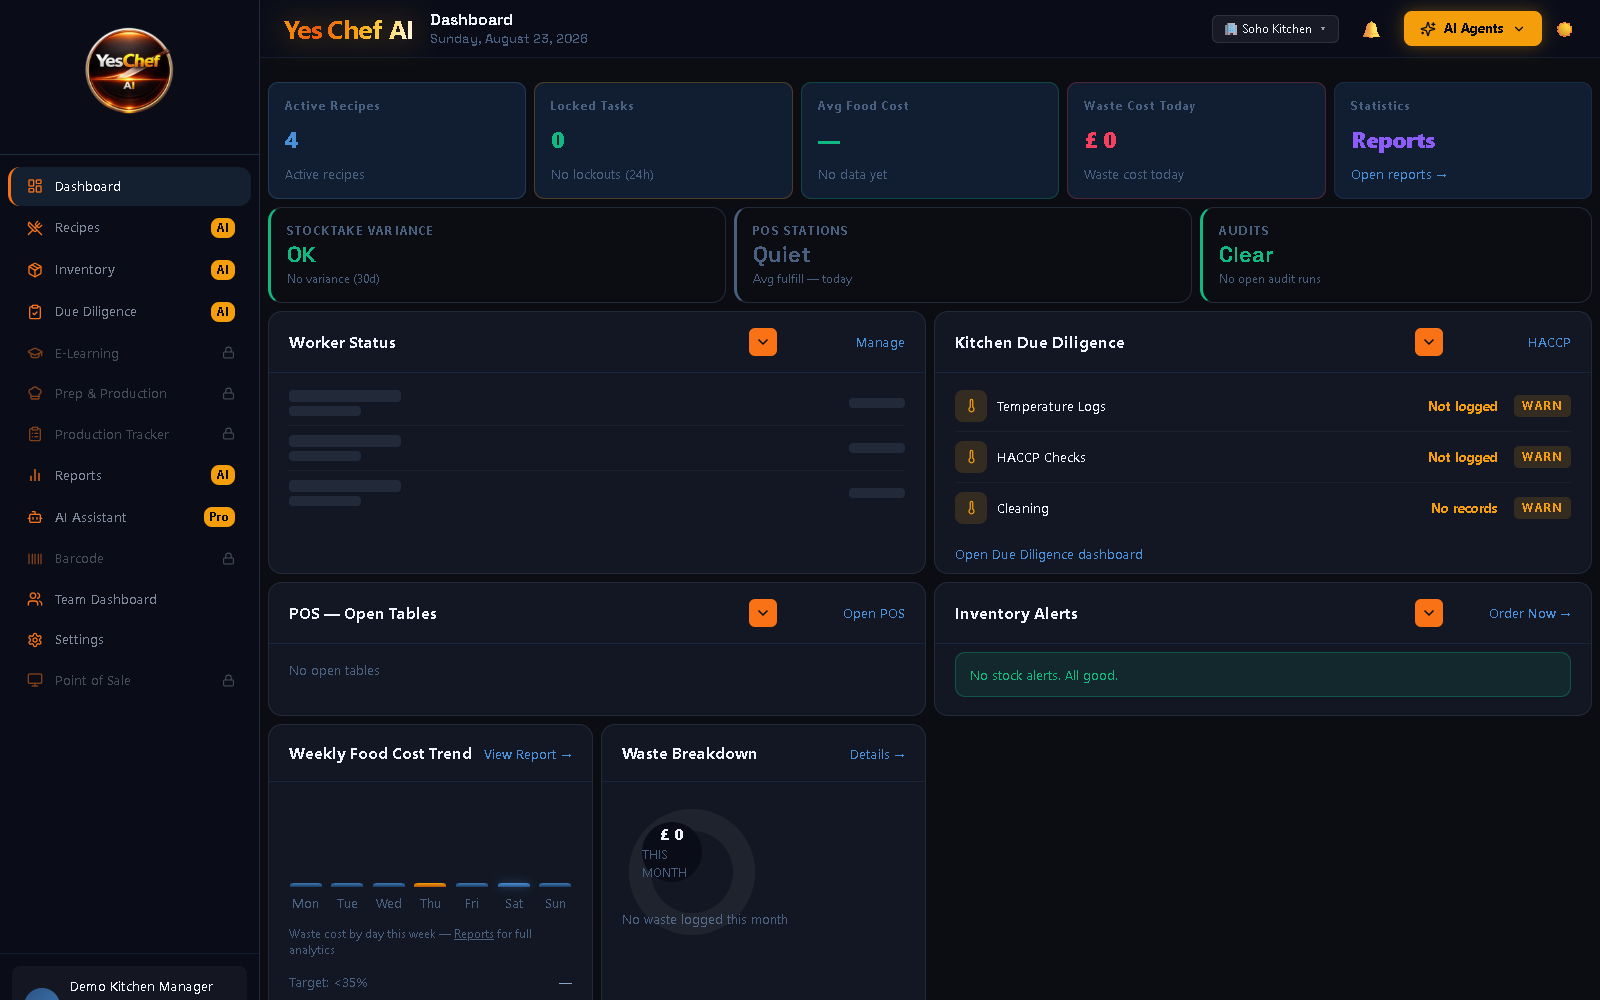
Task: Click the Thu bar in weekly chart
Action: [x=430, y=885]
